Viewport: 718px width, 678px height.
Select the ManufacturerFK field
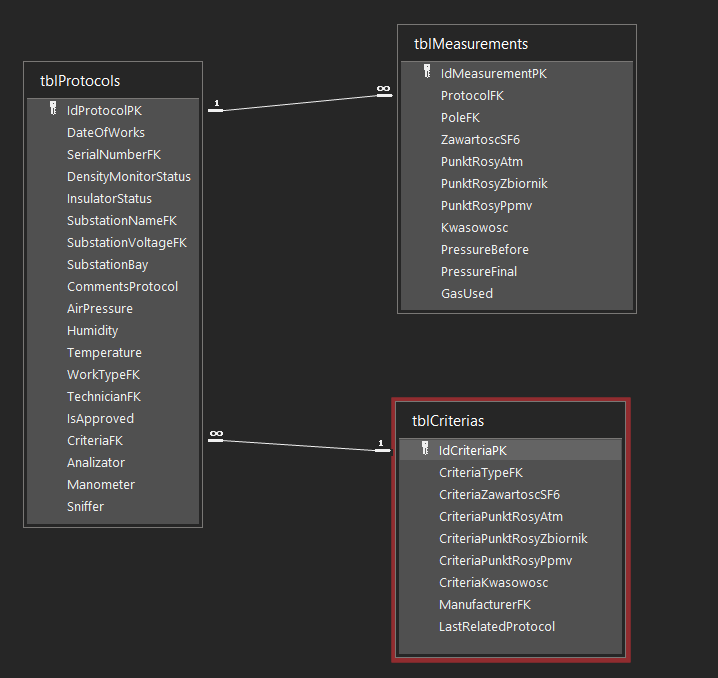485,604
